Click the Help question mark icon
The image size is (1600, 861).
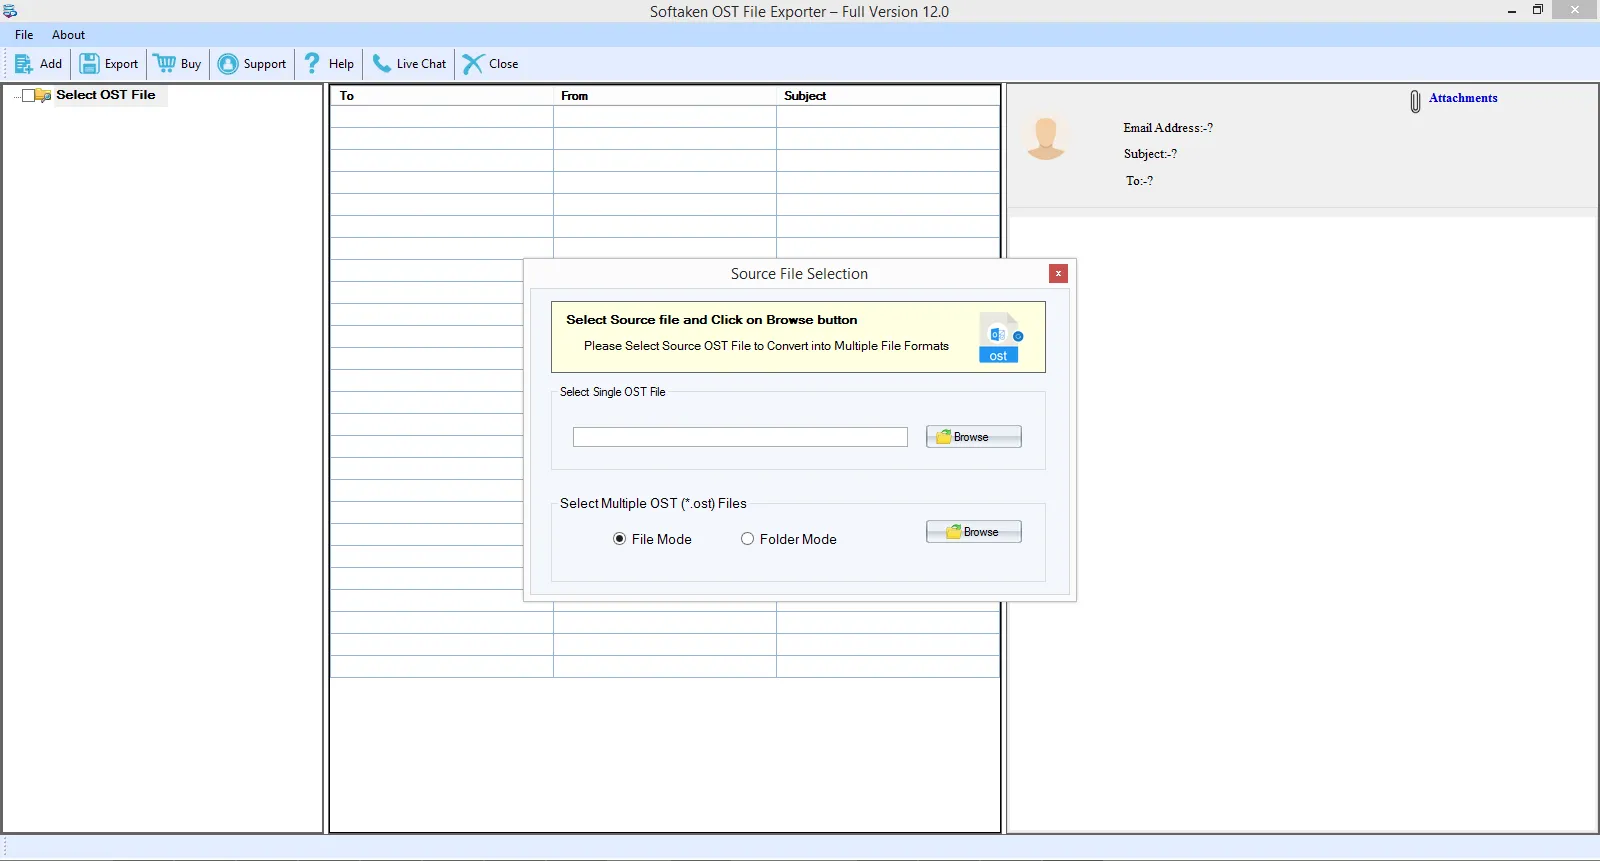pyautogui.click(x=312, y=64)
